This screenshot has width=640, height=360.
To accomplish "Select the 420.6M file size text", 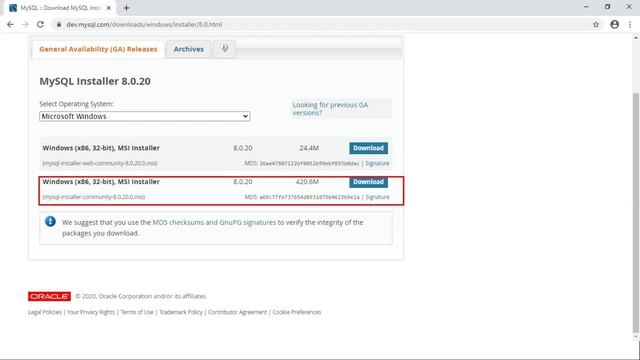I will [307, 182].
